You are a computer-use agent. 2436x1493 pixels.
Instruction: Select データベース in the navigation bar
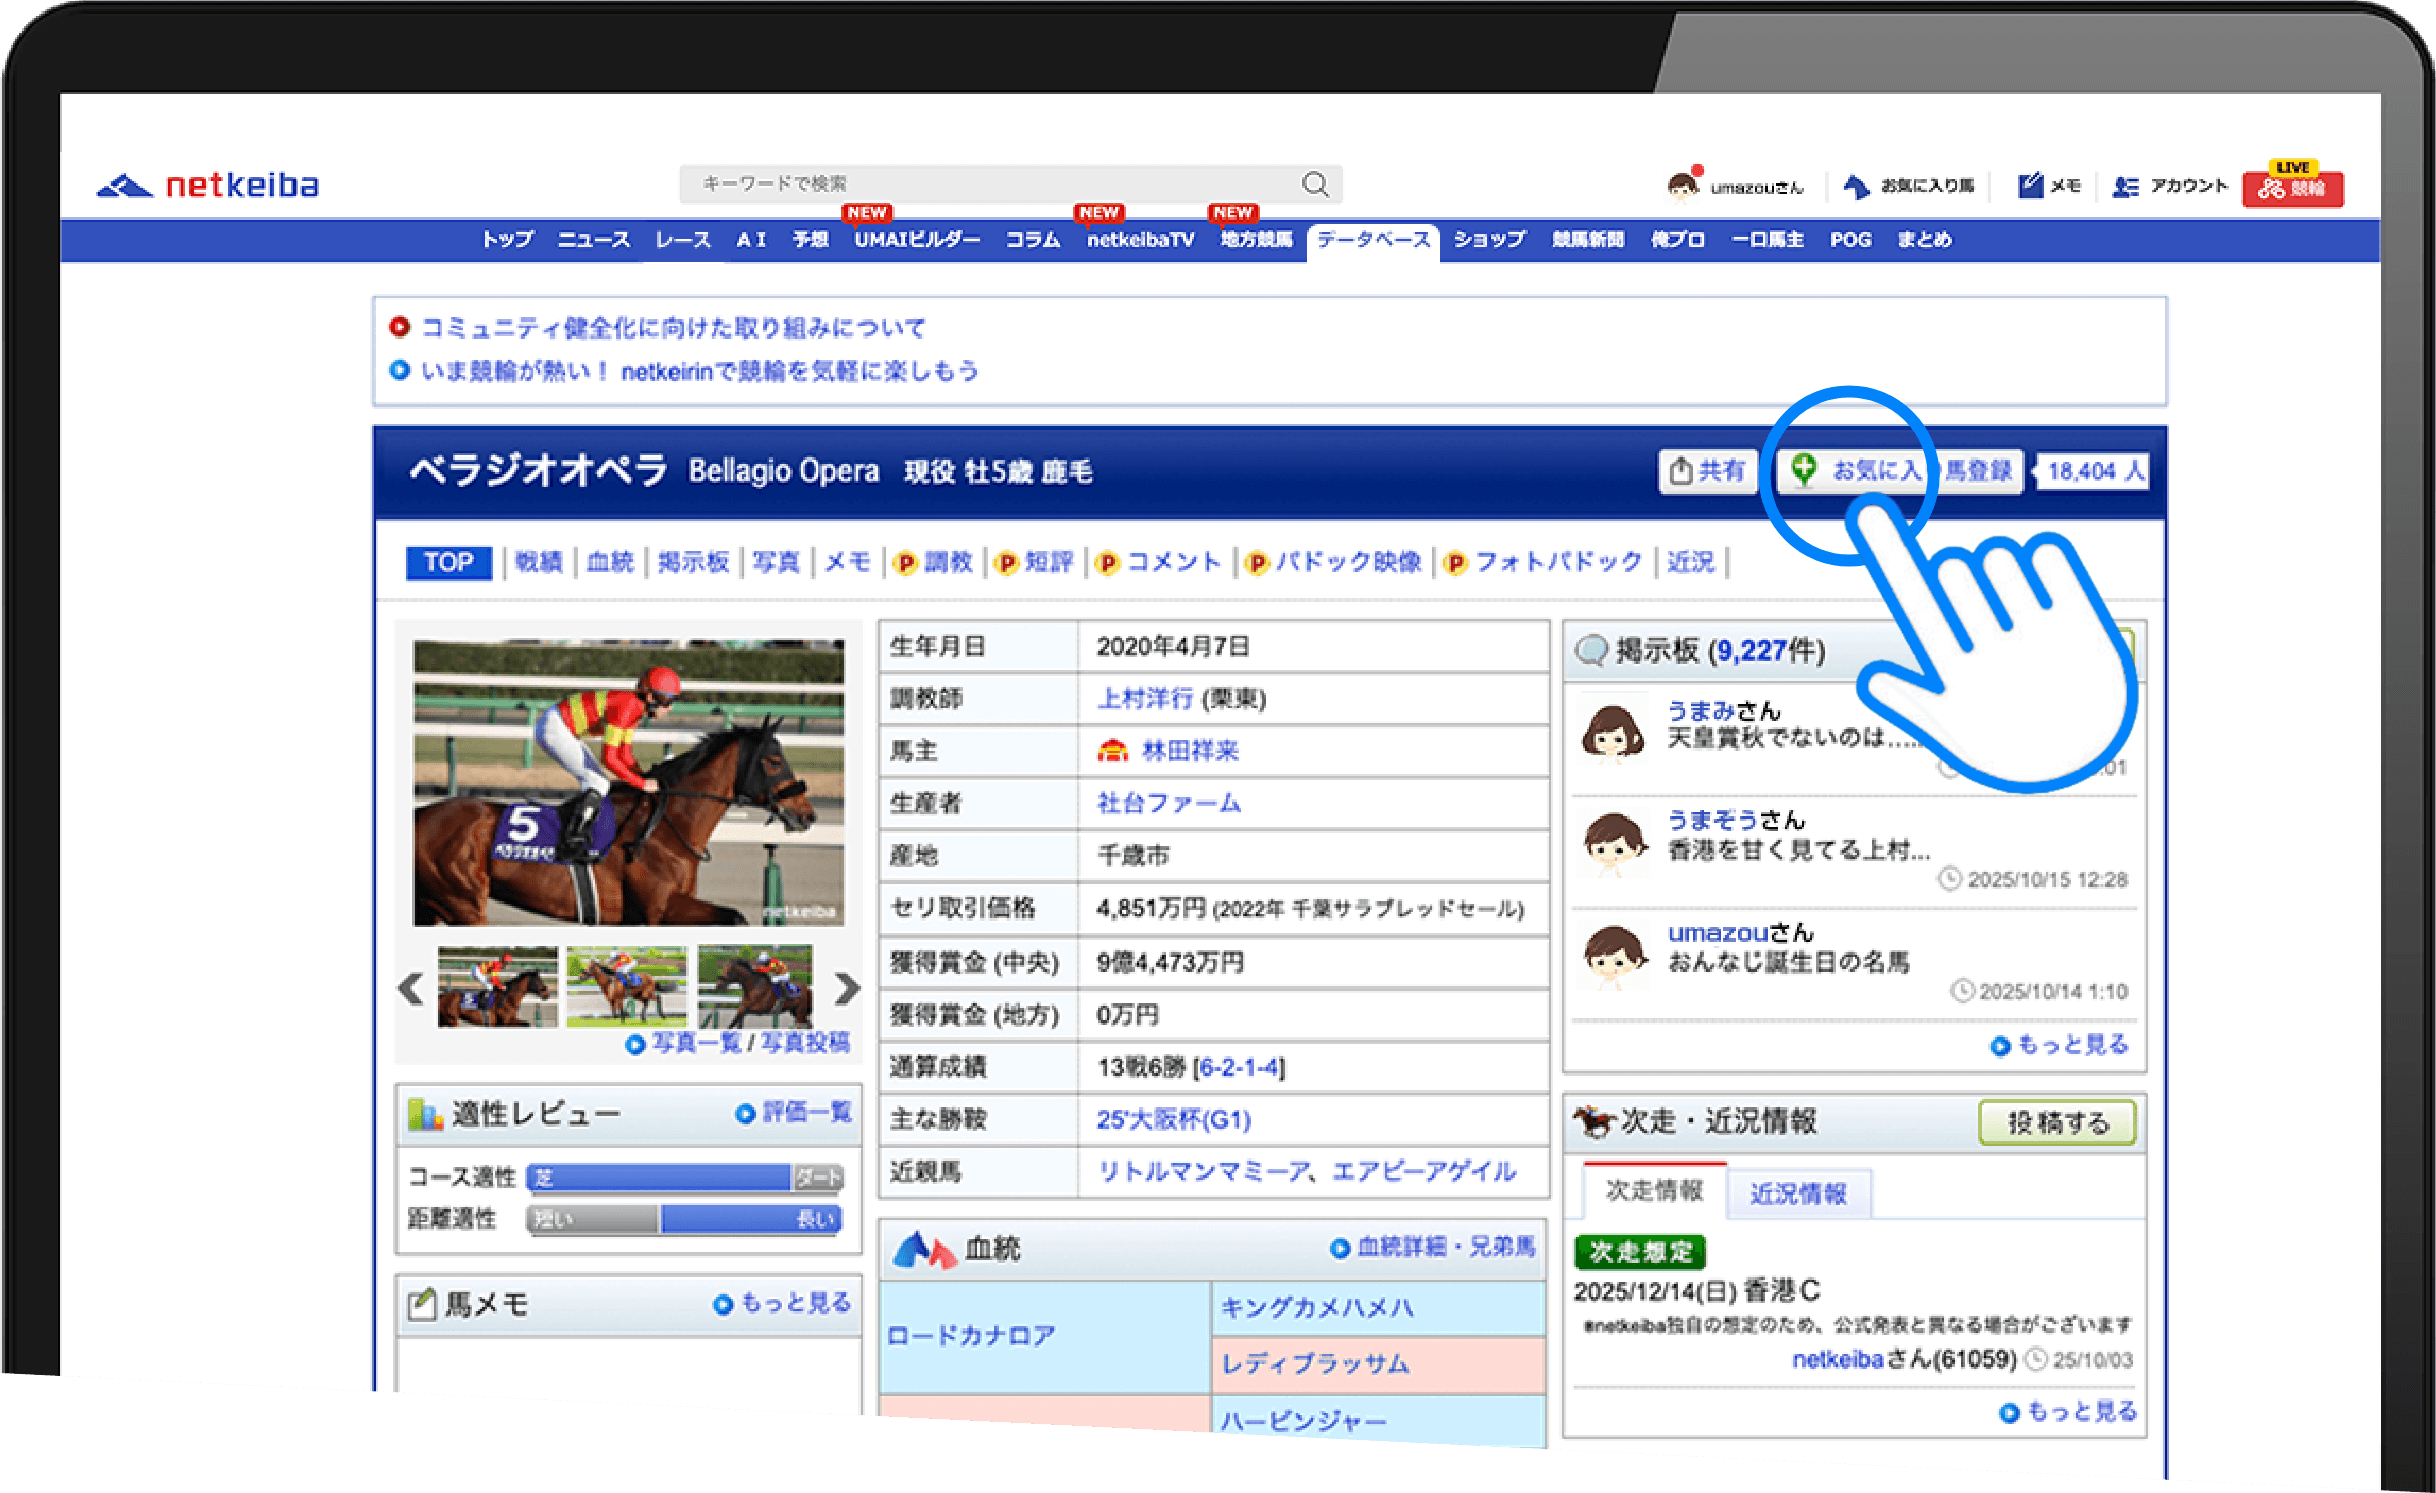(x=1372, y=240)
